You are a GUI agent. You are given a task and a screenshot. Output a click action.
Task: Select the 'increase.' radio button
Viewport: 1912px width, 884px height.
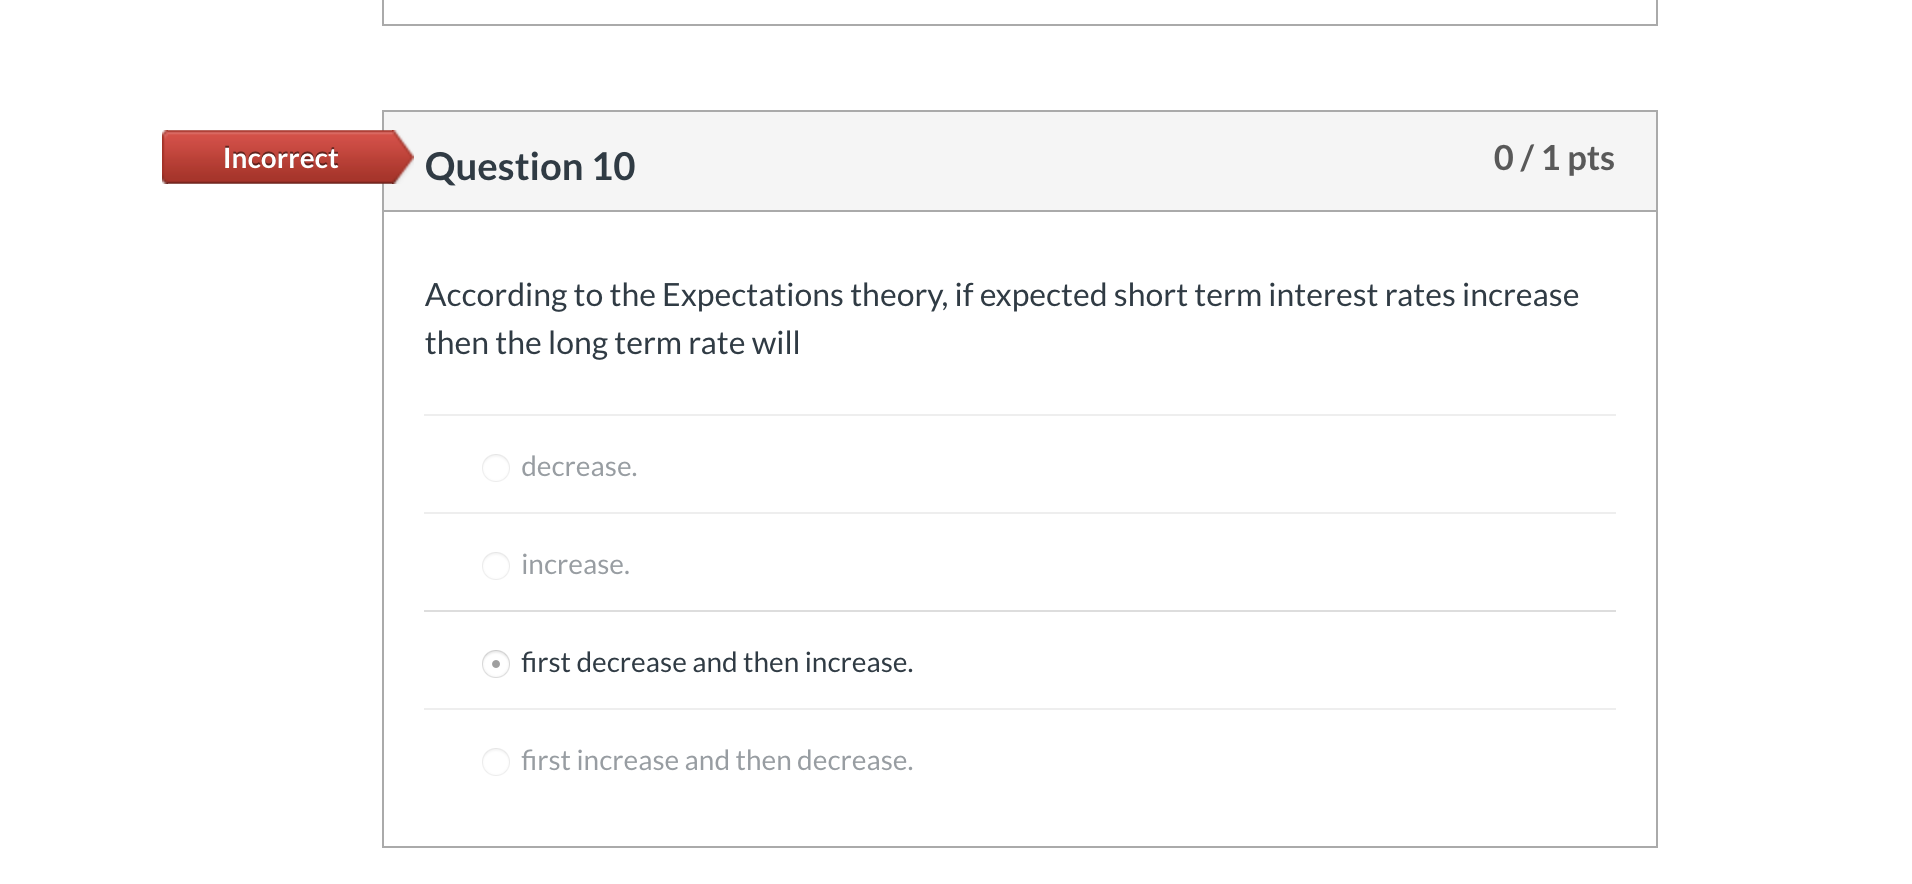click(496, 566)
